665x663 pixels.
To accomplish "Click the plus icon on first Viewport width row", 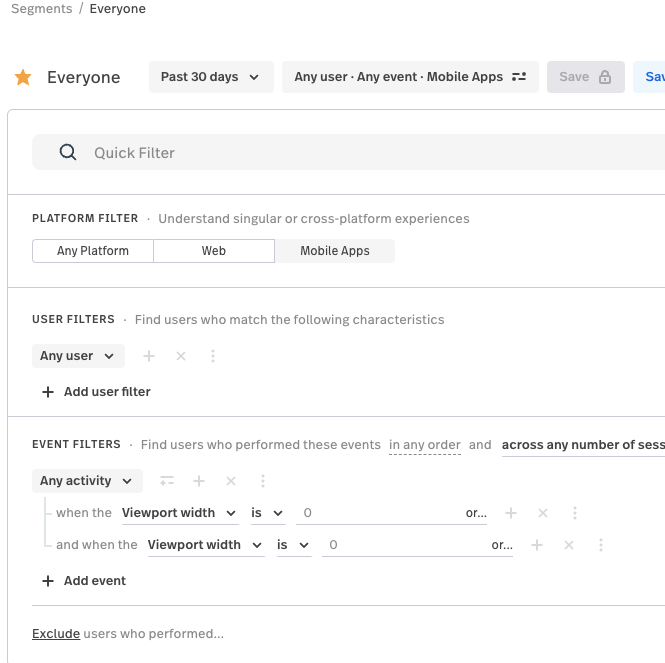I will [511, 513].
